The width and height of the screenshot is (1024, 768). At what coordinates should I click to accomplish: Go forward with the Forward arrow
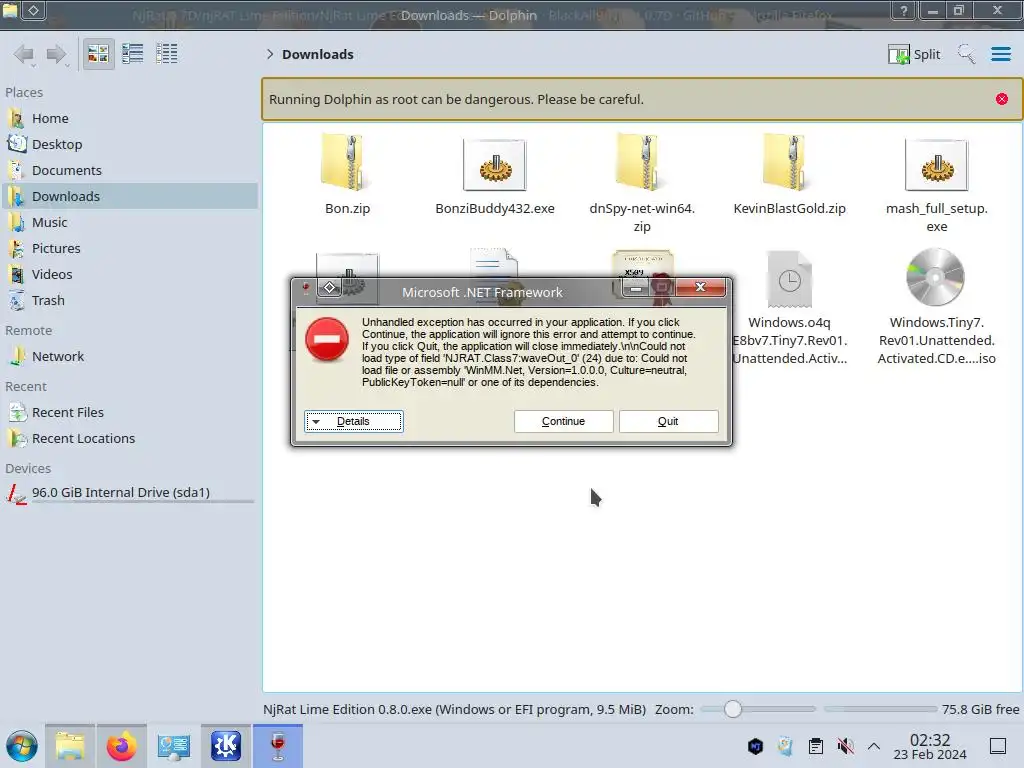point(57,54)
